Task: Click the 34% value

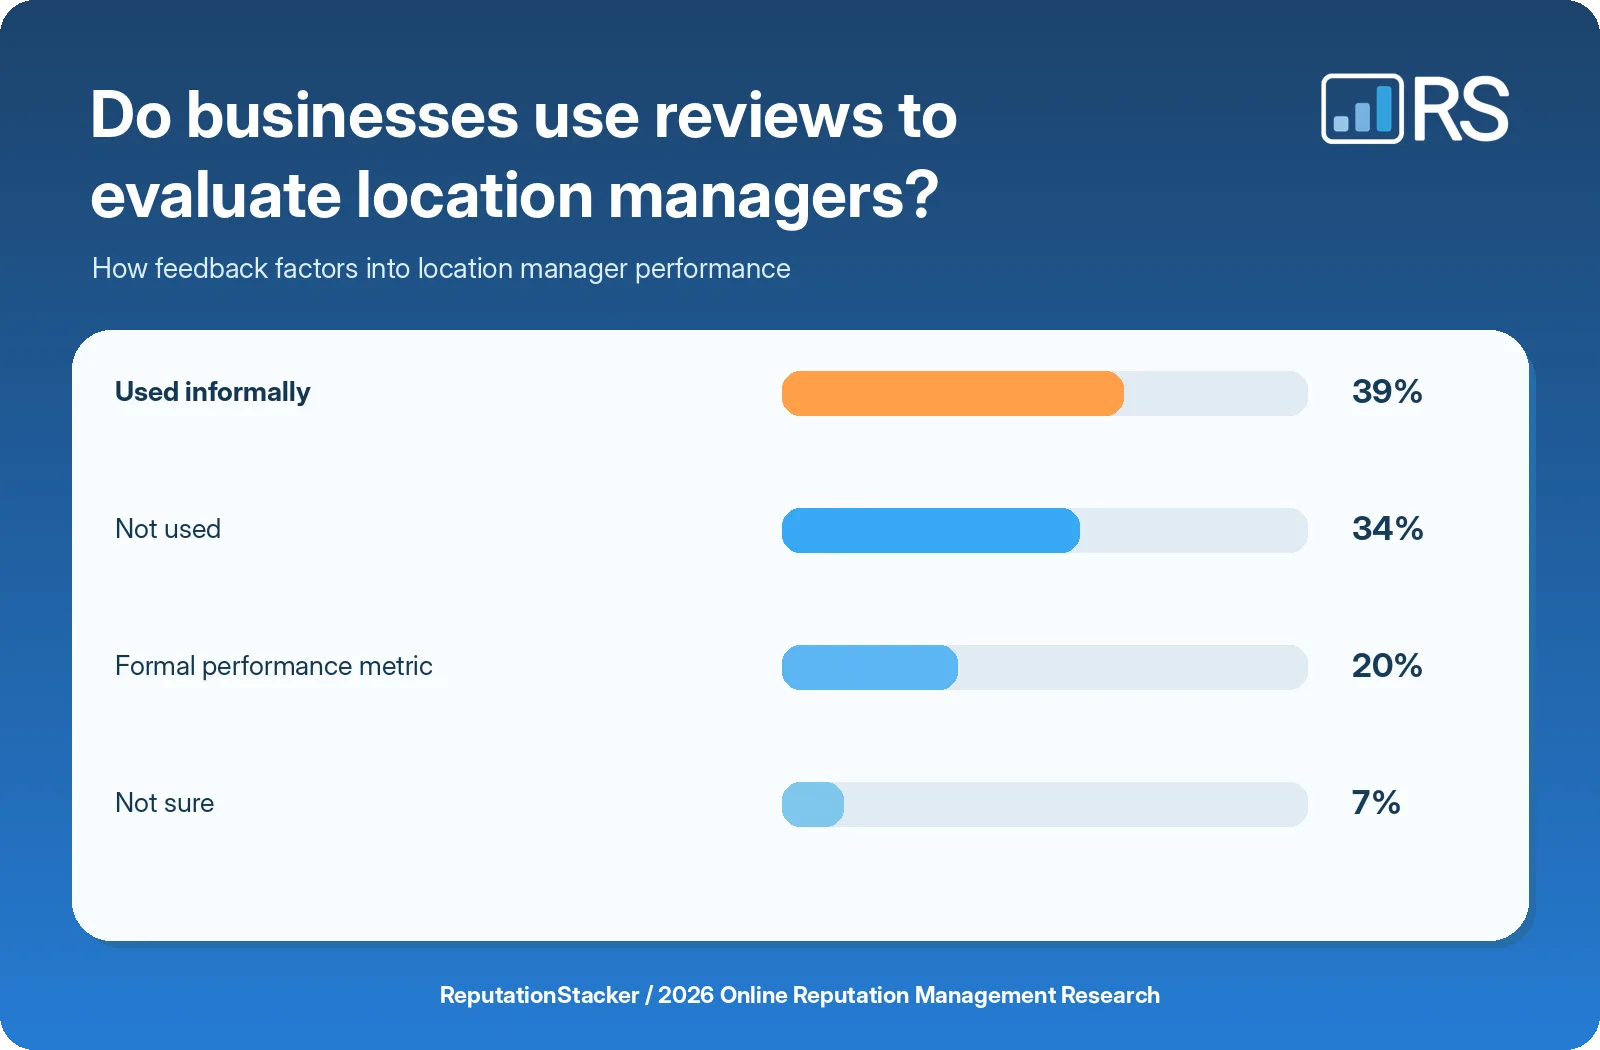Action: [x=1387, y=528]
